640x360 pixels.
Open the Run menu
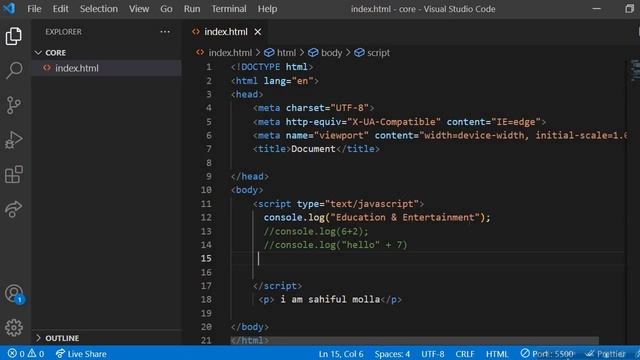[x=192, y=9]
